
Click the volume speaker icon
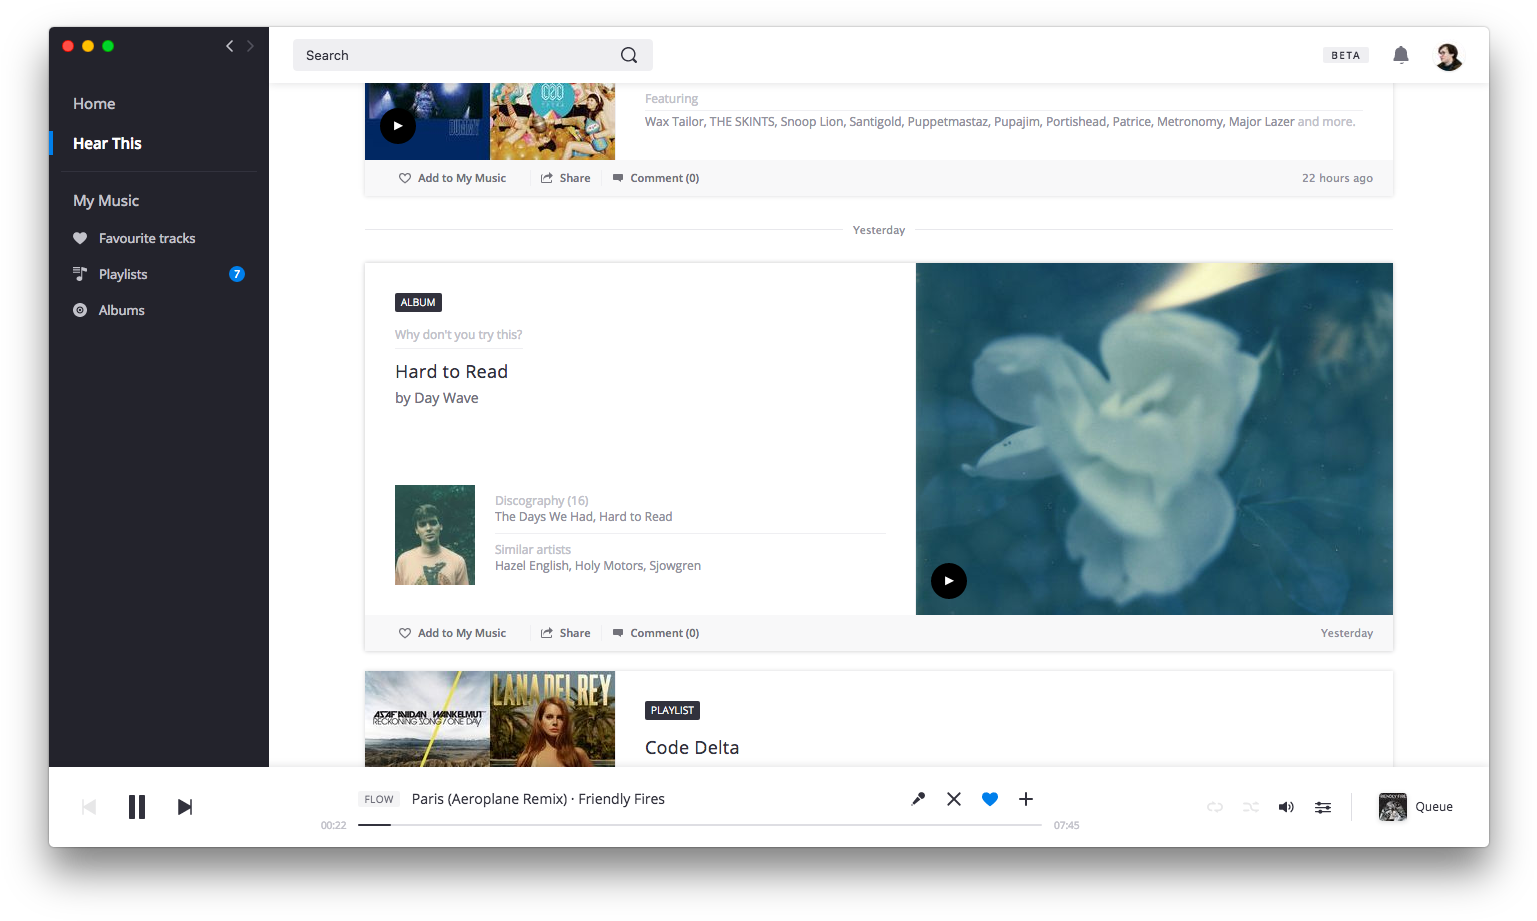pyautogui.click(x=1286, y=807)
